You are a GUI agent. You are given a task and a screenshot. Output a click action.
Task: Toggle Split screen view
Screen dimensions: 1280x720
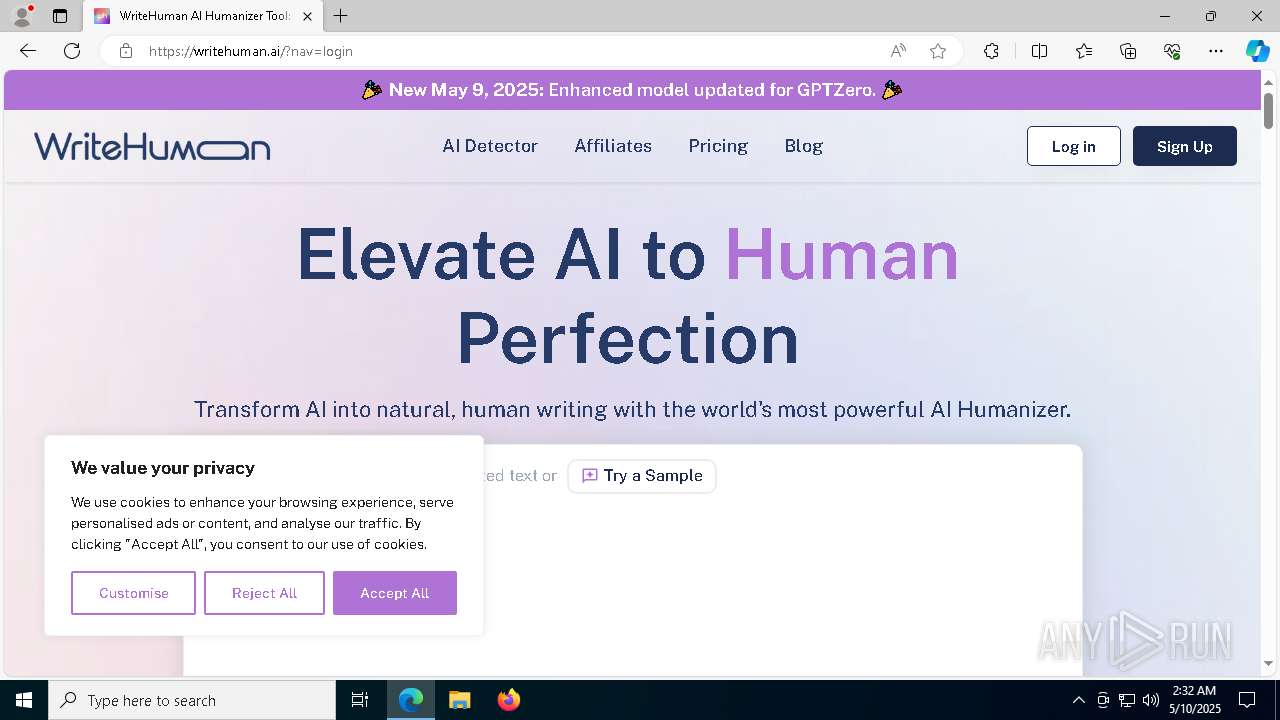click(1039, 51)
